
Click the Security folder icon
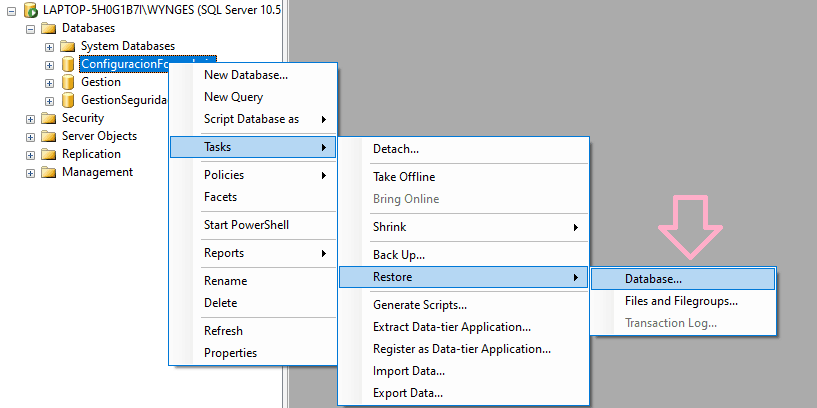pyautogui.click(x=49, y=118)
